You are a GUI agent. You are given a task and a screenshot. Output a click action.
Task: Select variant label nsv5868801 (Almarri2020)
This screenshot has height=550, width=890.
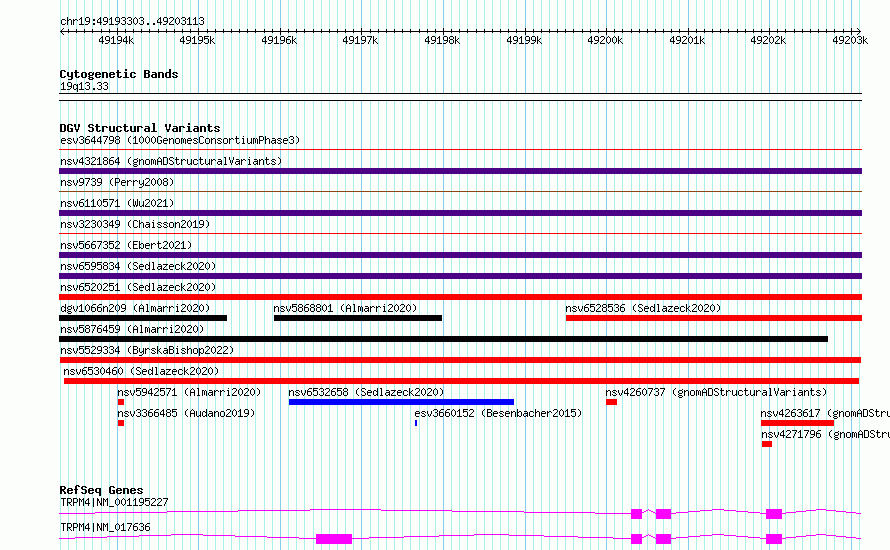[x=345, y=308]
